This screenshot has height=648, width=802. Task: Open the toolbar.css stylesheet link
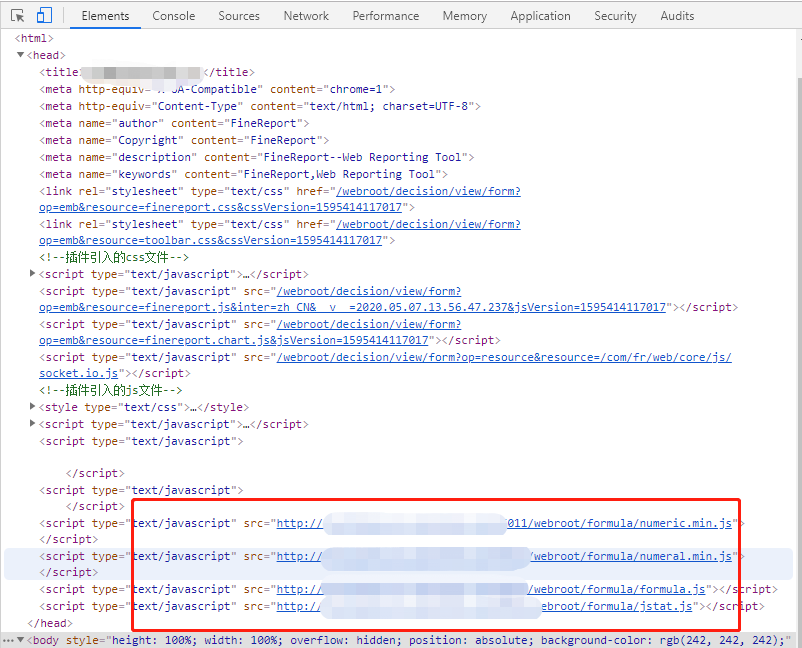coord(280,232)
